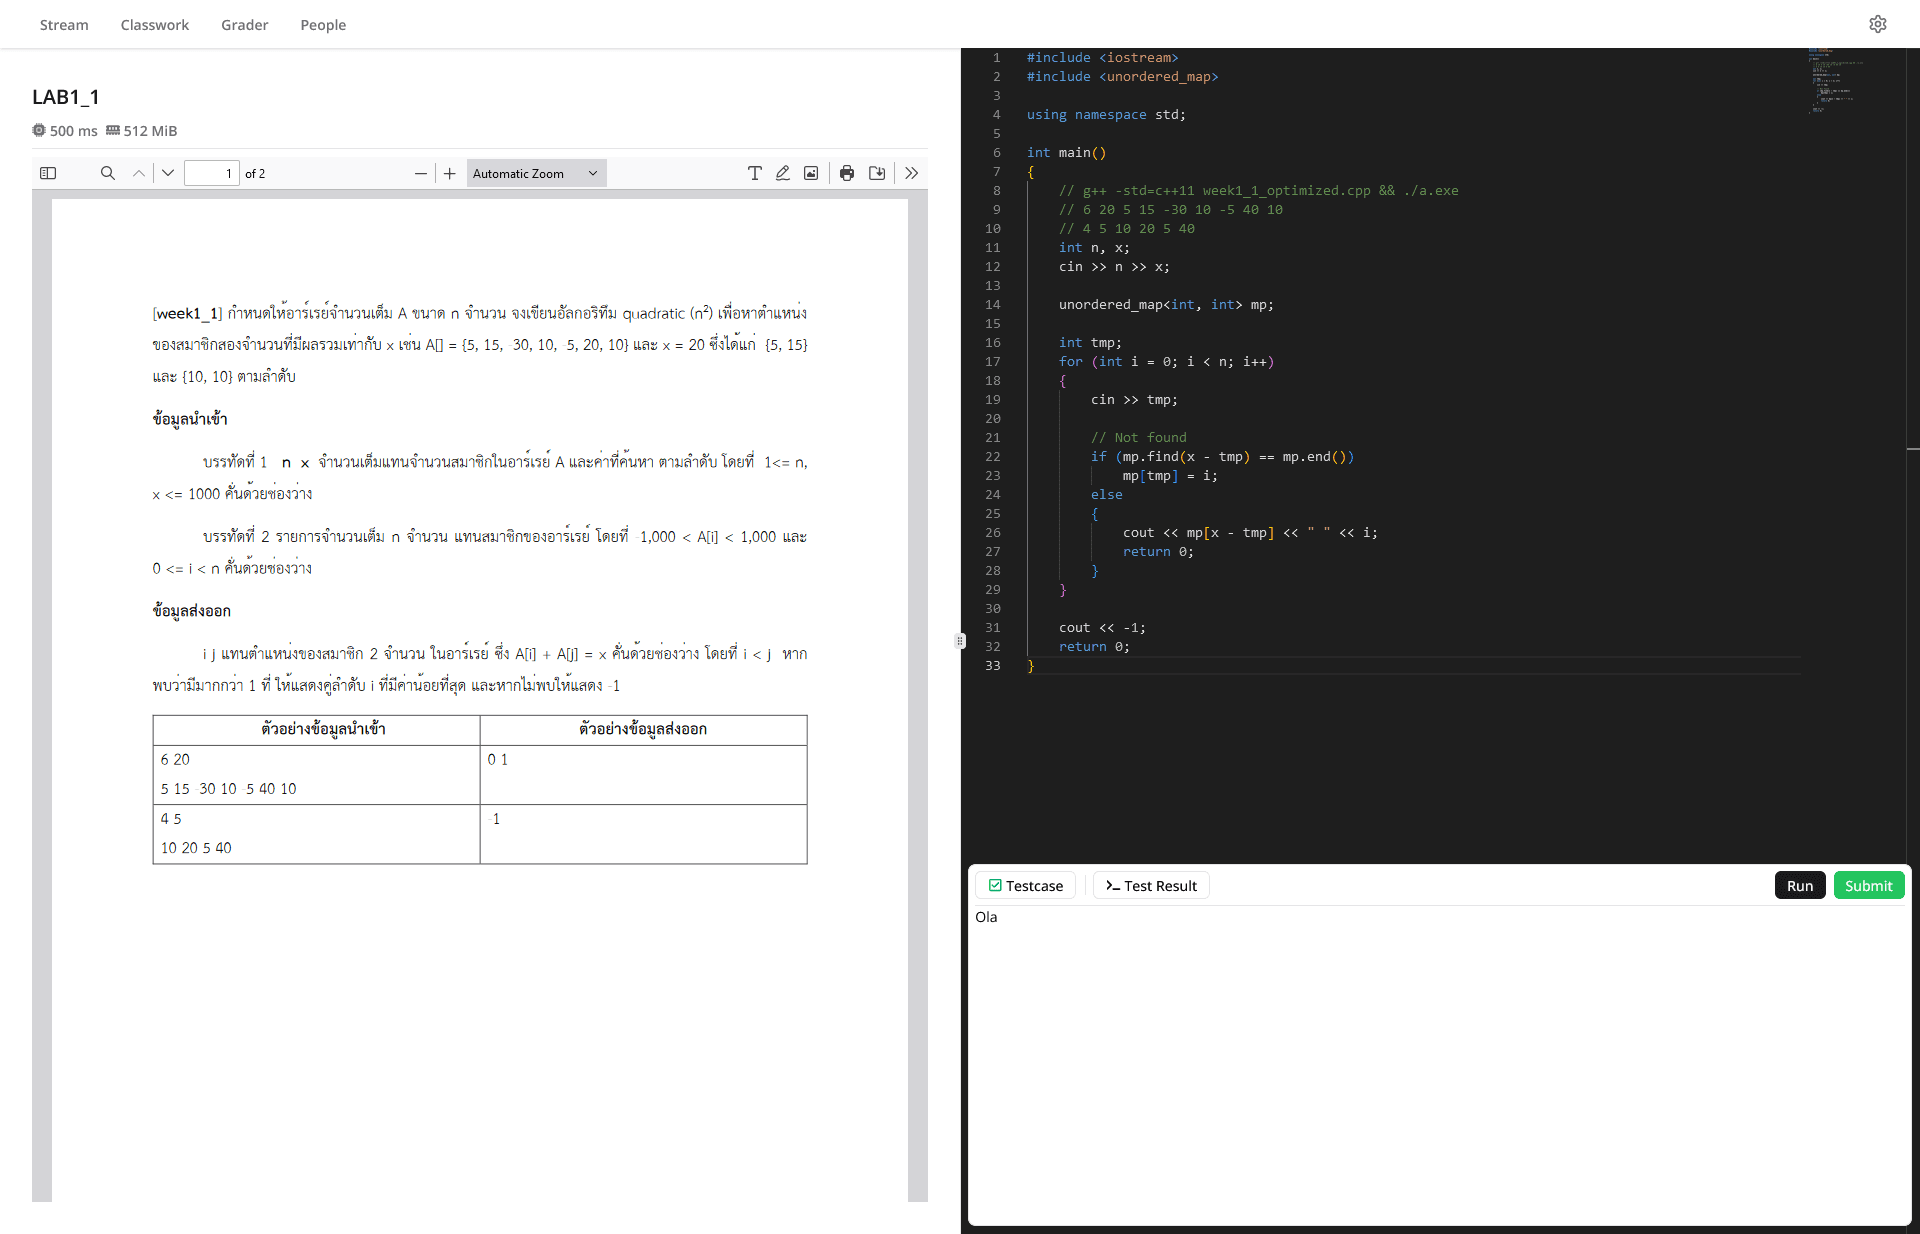Click the download/save icon in PDF toolbar
Image resolution: width=1920 pixels, height=1234 pixels.
(x=877, y=173)
